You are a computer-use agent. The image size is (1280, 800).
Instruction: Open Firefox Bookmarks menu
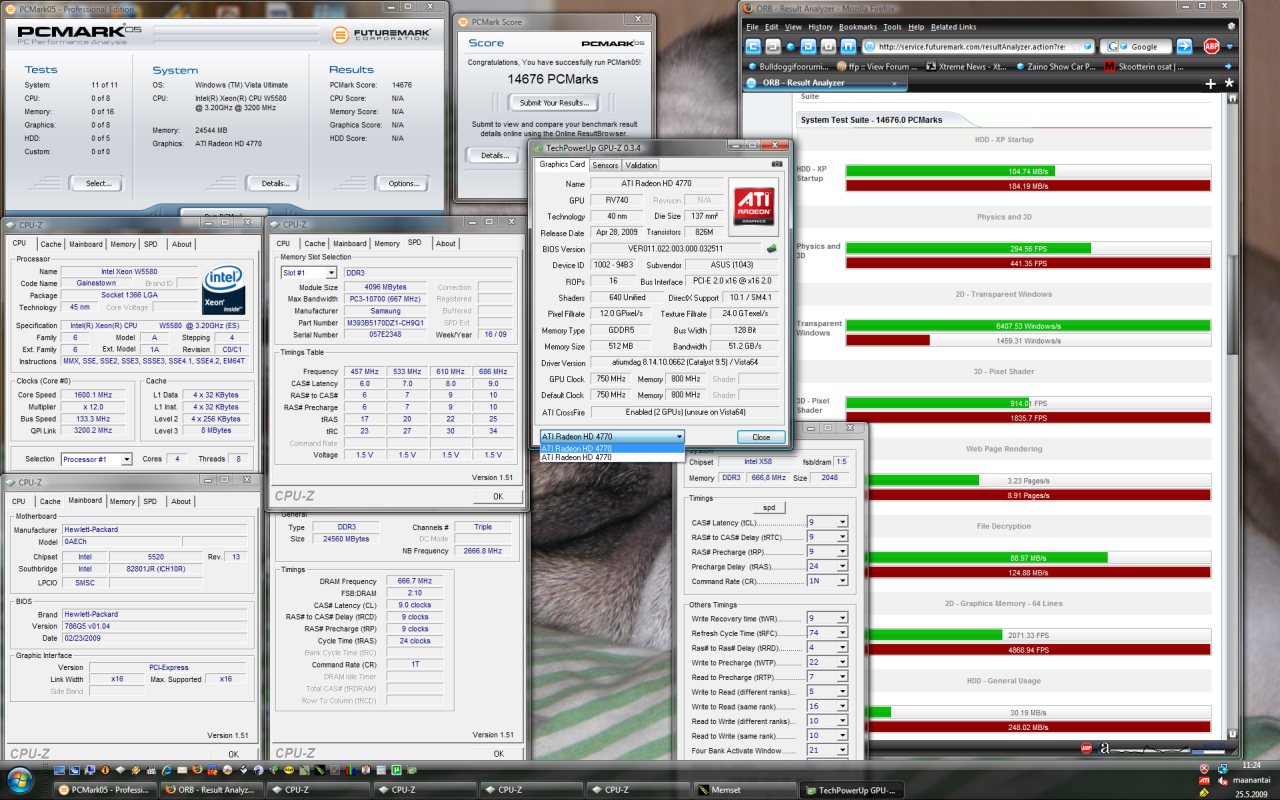pyautogui.click(x=858, y=27)
